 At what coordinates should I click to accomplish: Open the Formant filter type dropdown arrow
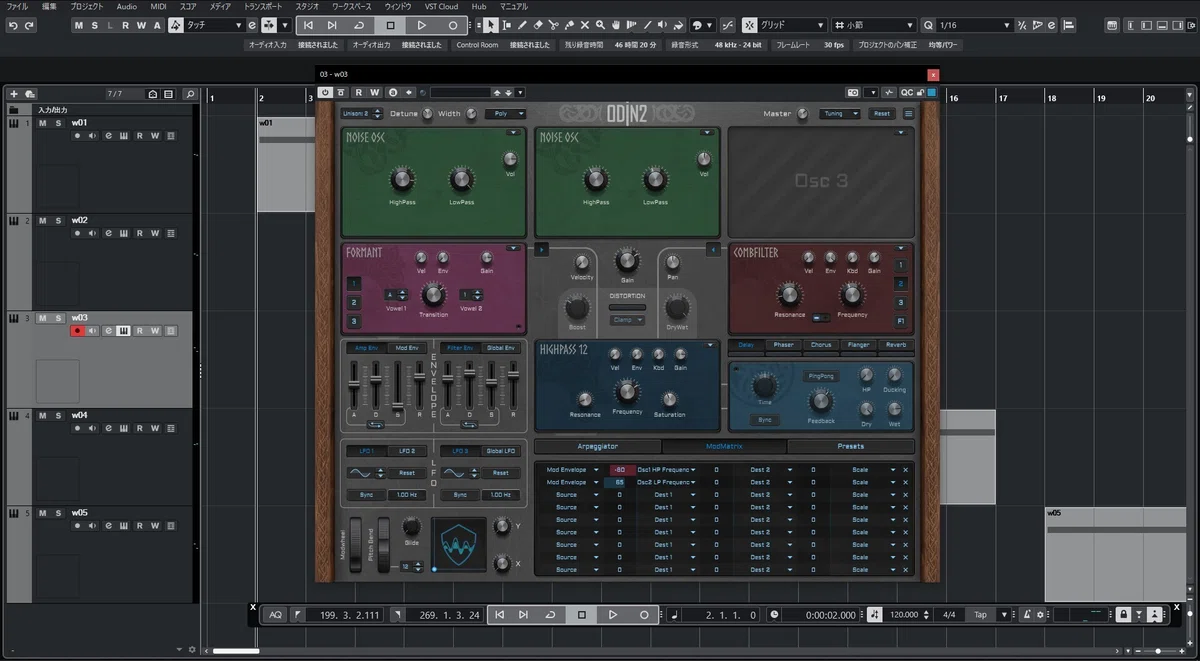pyautogui.click(x=513, y=247)
